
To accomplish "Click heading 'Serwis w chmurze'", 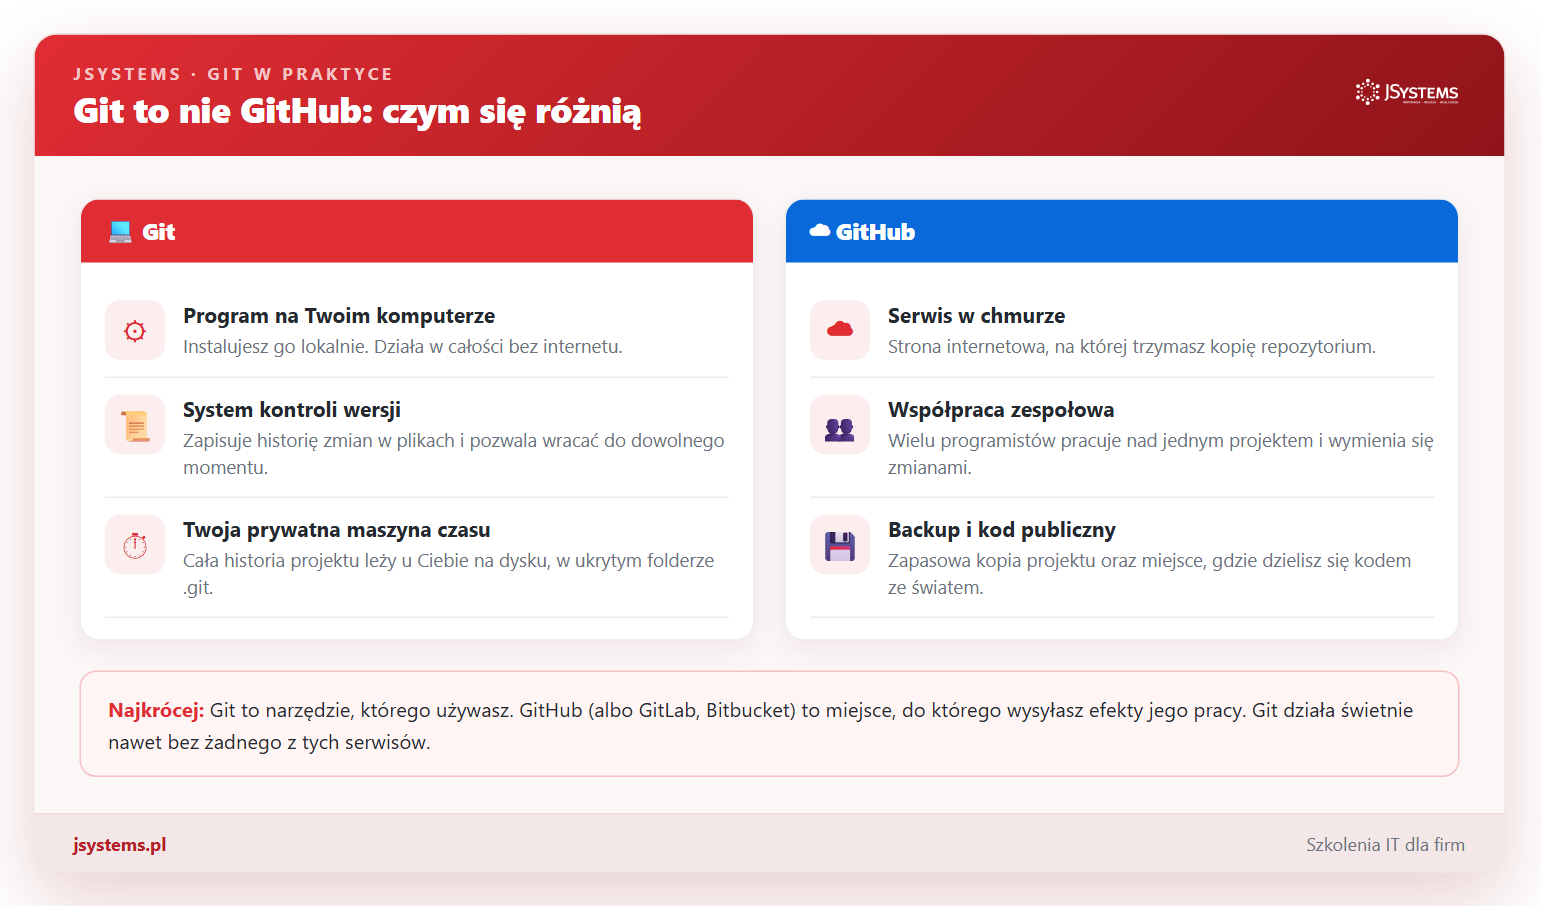I will coord(977,316).
